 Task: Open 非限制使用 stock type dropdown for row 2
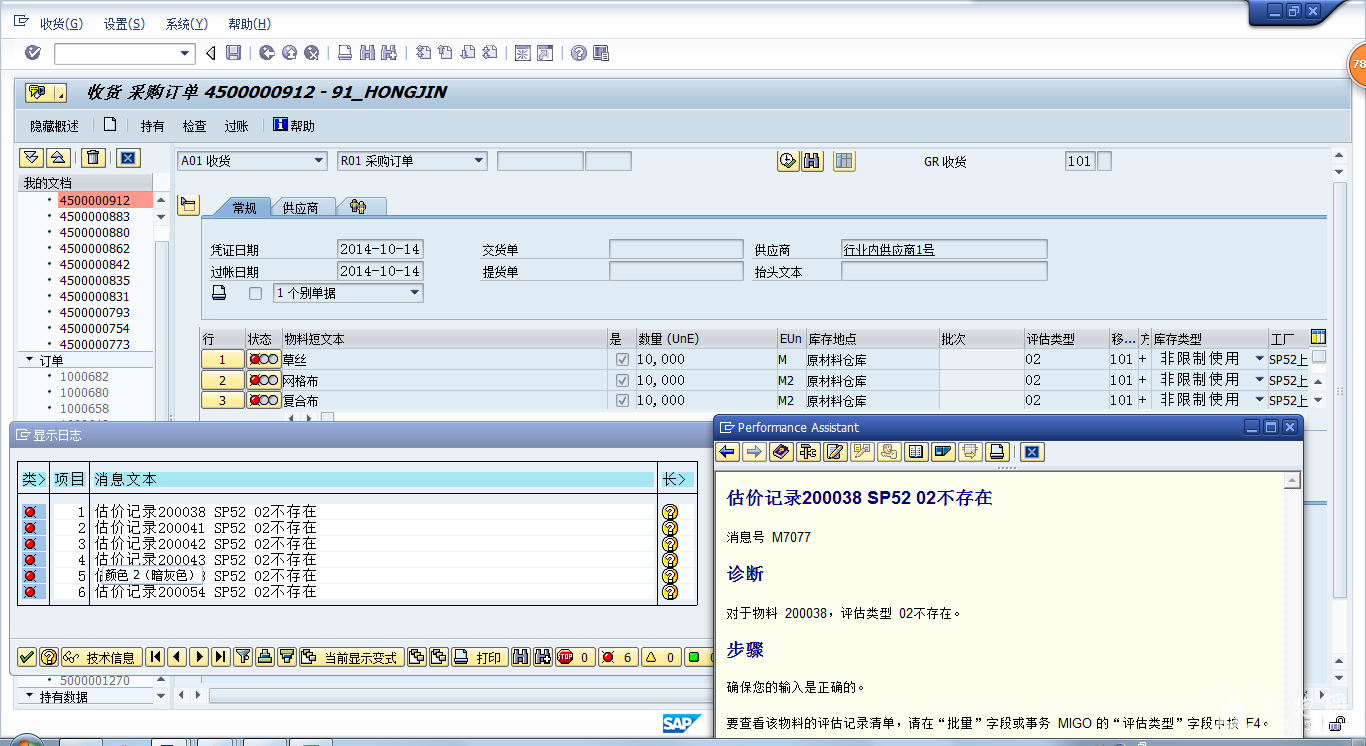coord(1259,380)
